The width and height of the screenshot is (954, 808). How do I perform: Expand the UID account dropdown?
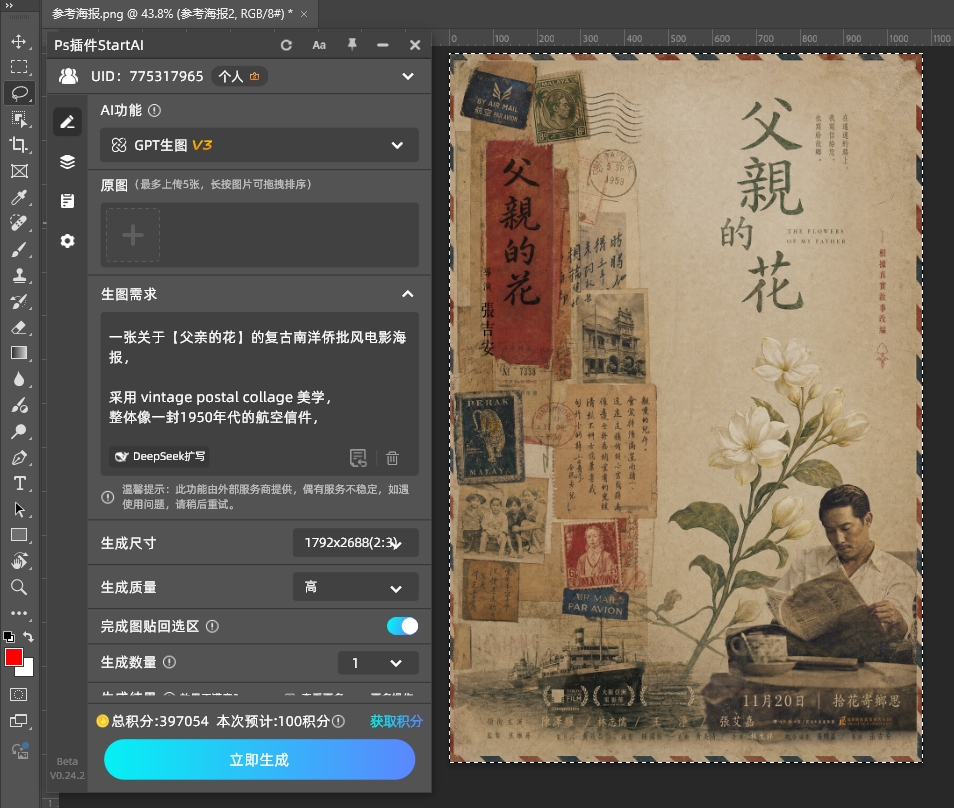(408, 77)
